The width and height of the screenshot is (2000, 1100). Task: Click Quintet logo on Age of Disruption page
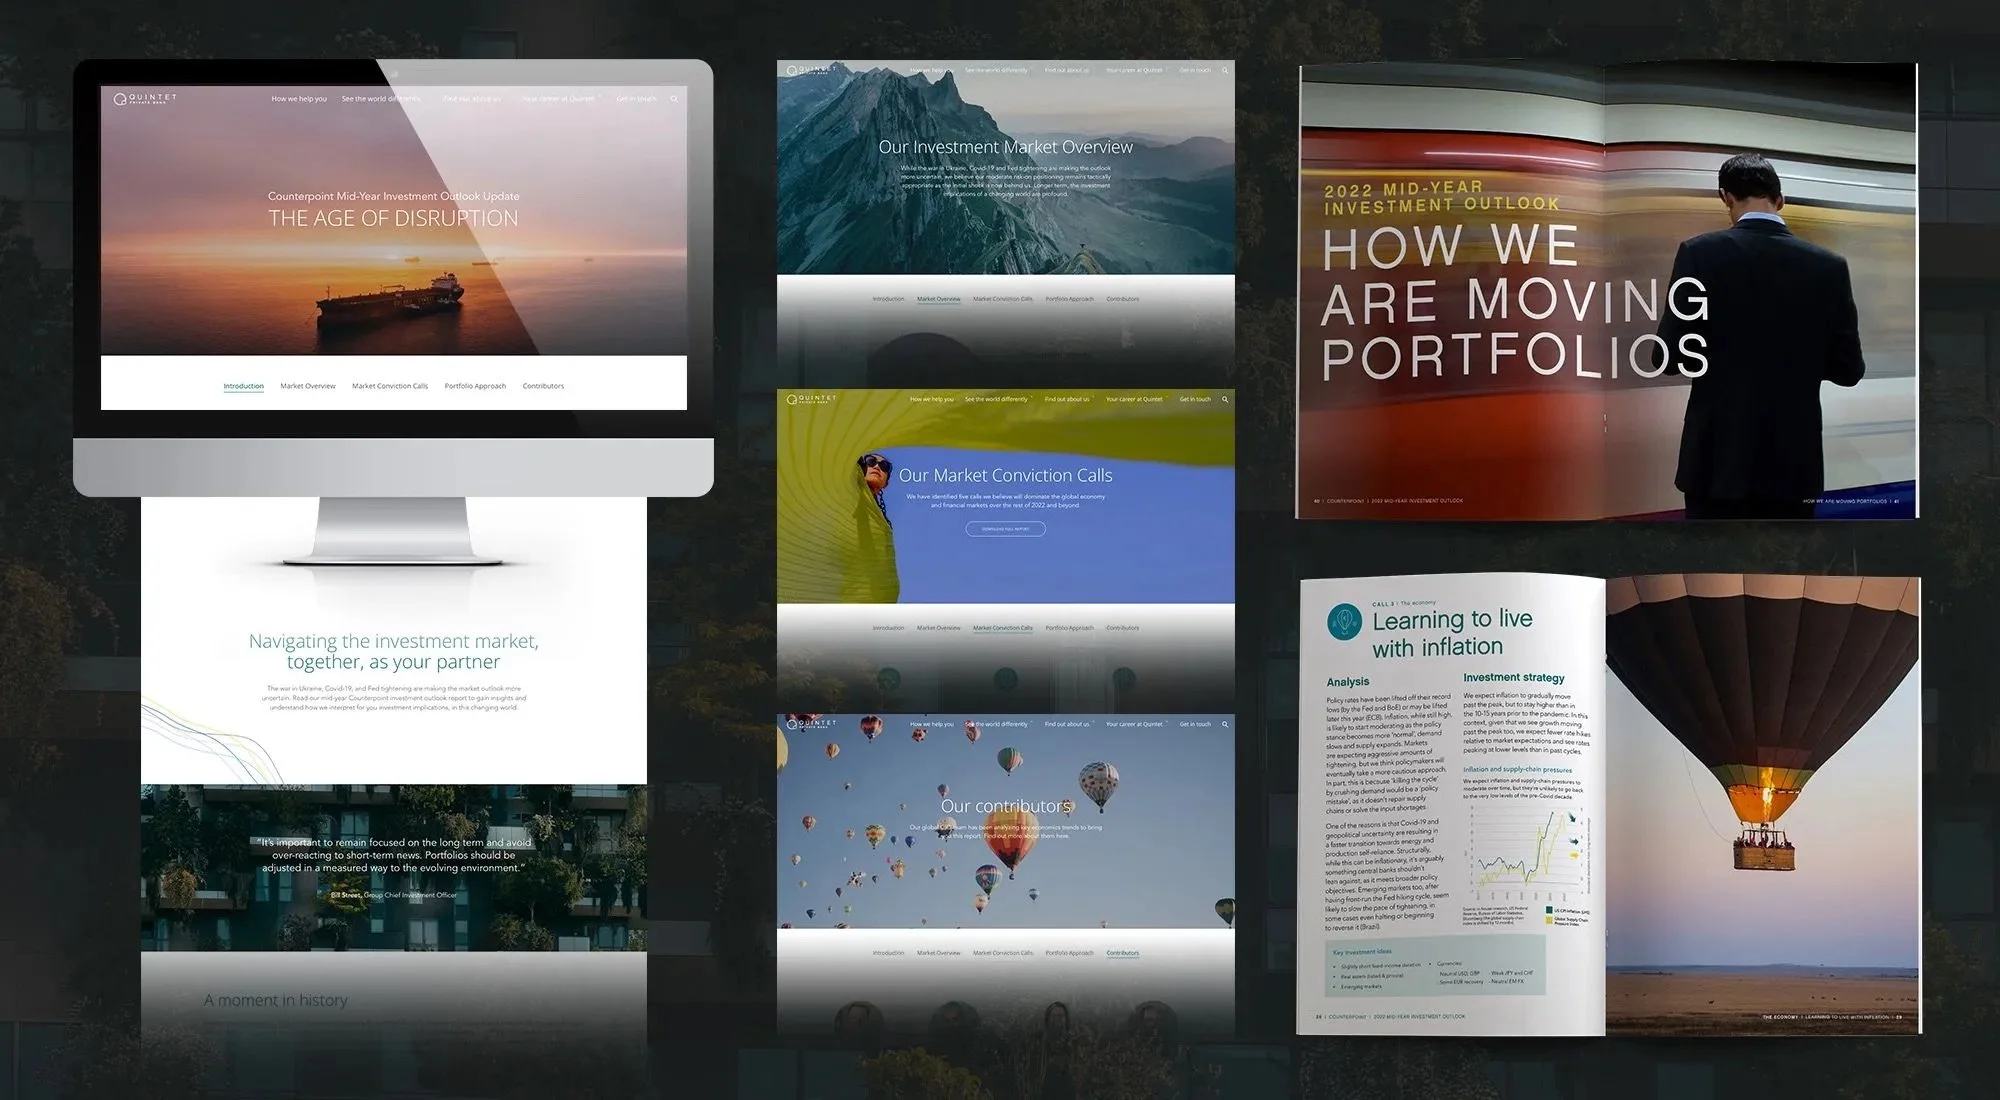point(145,98)
